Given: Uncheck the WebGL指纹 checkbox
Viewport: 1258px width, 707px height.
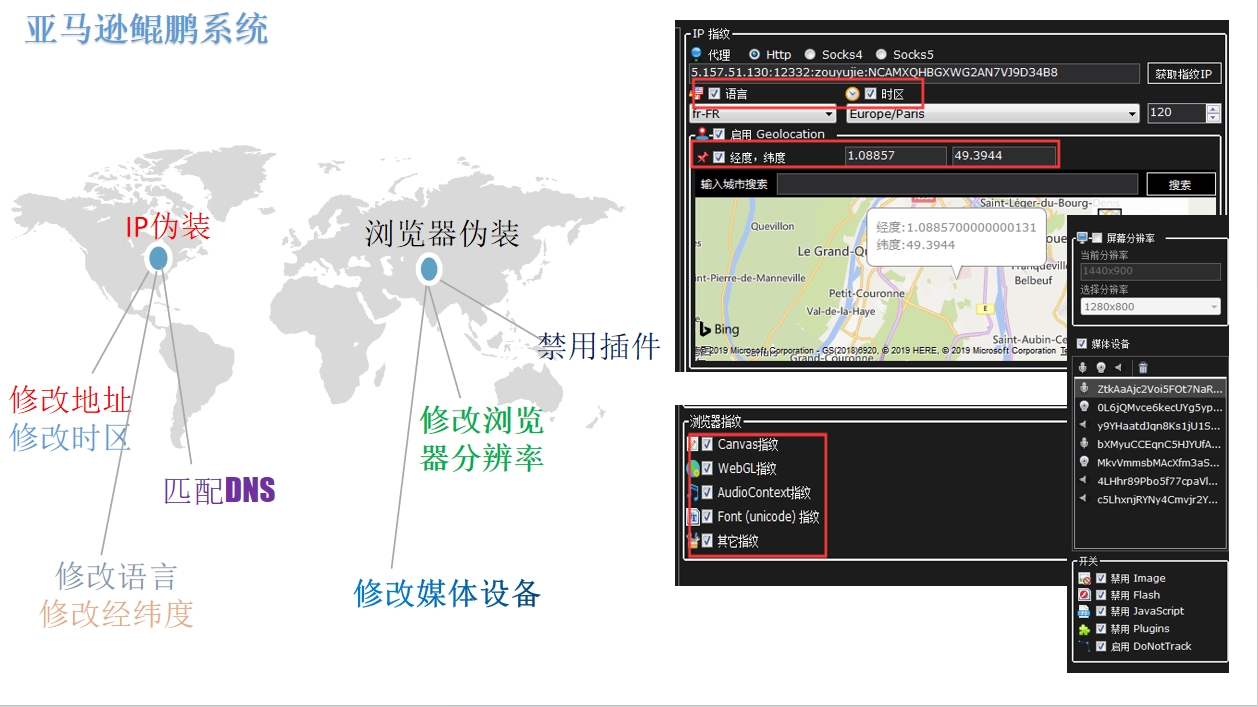Looking at the screenshot, I should (707, 468).
